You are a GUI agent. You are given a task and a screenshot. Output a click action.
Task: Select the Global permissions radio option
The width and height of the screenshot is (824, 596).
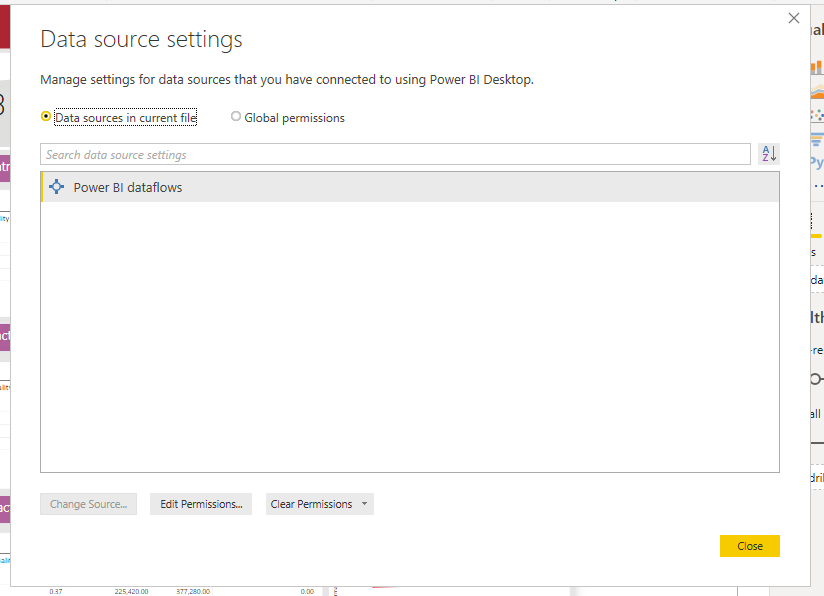point(236,117)
